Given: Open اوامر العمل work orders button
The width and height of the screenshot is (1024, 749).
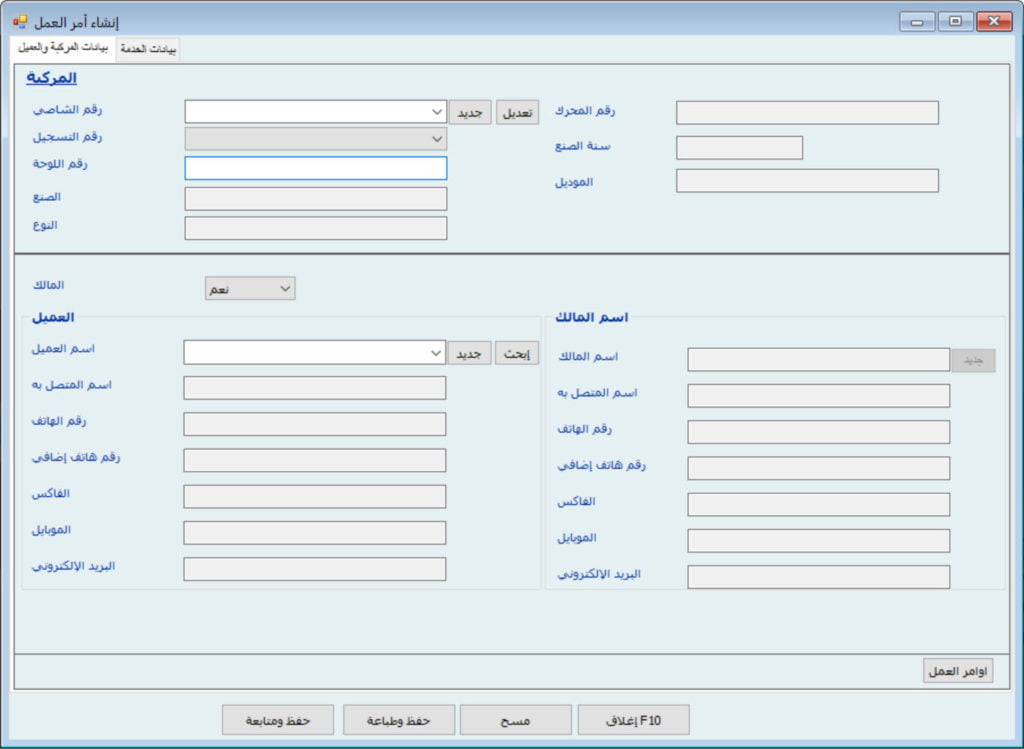Looking at the screenshot, I should pyautogui.click(x=957, y=671).
